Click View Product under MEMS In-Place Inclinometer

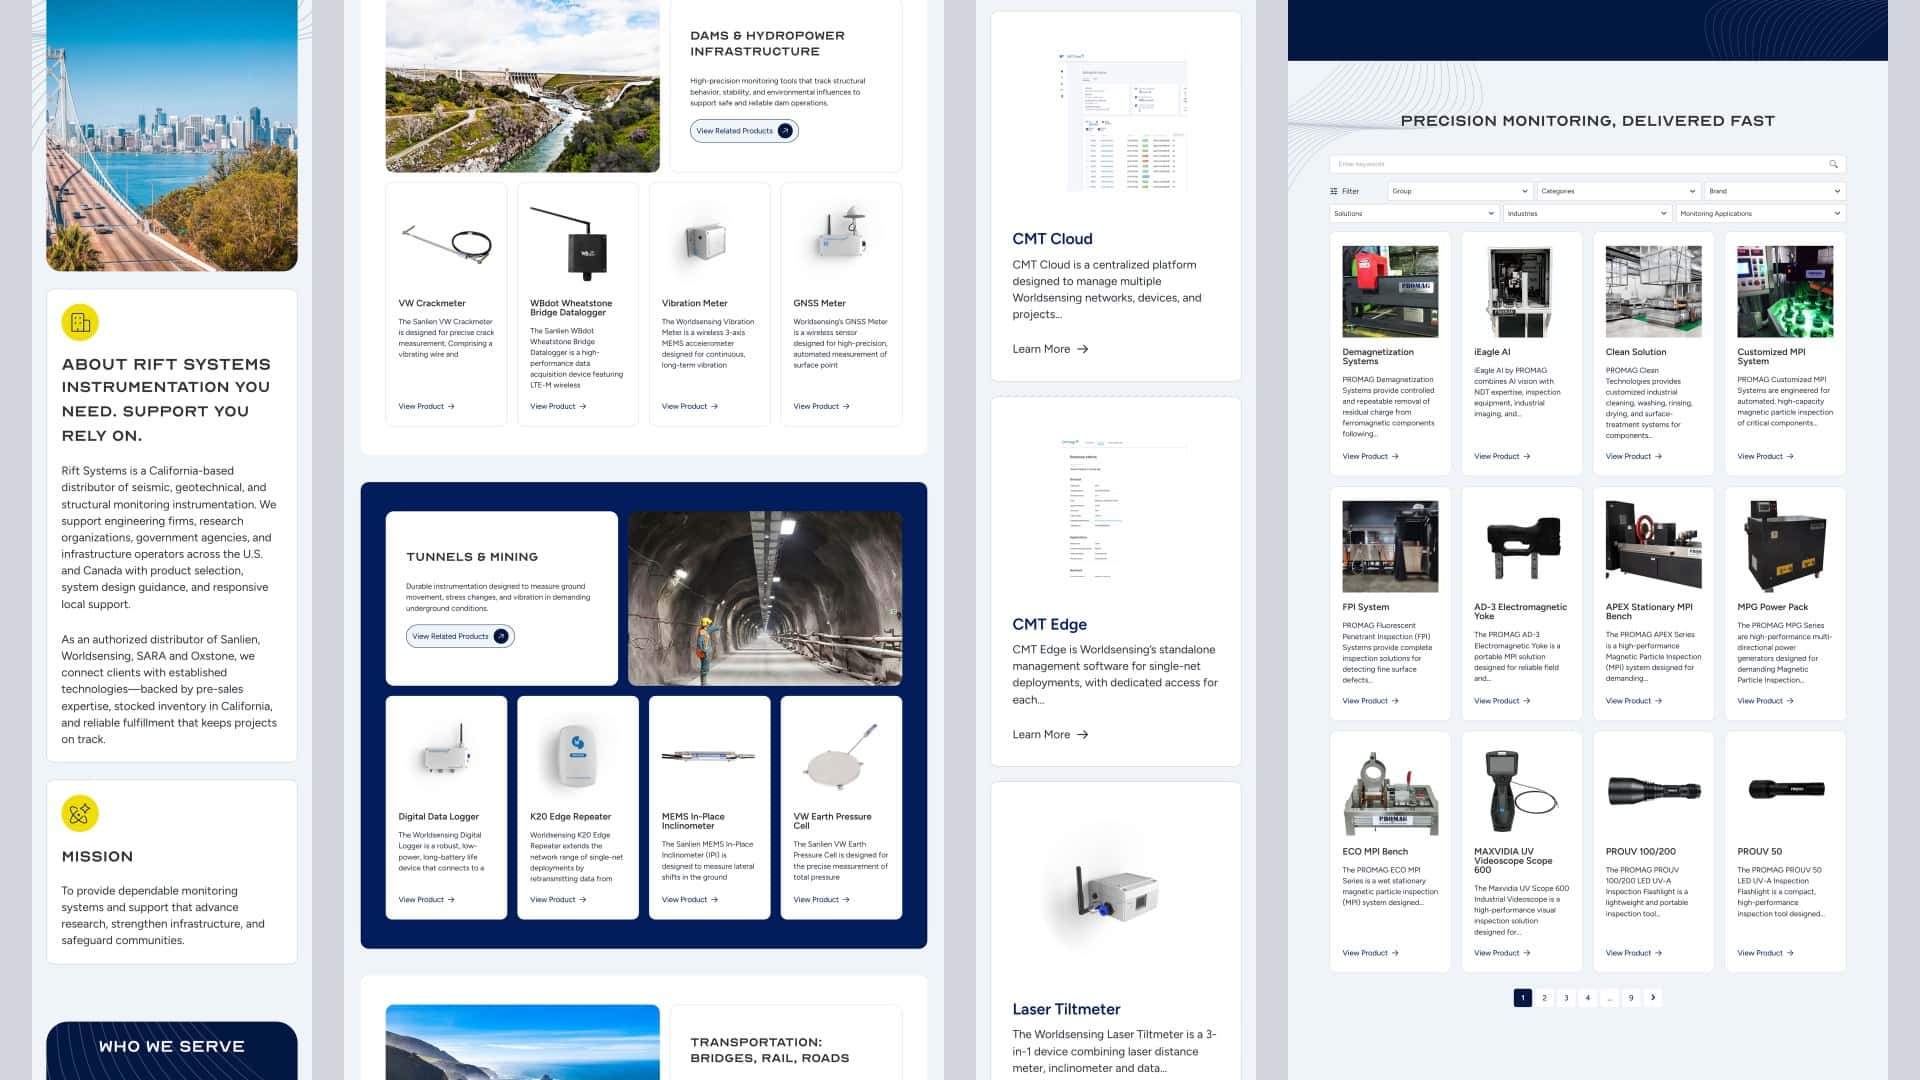(x=690, y=900)
